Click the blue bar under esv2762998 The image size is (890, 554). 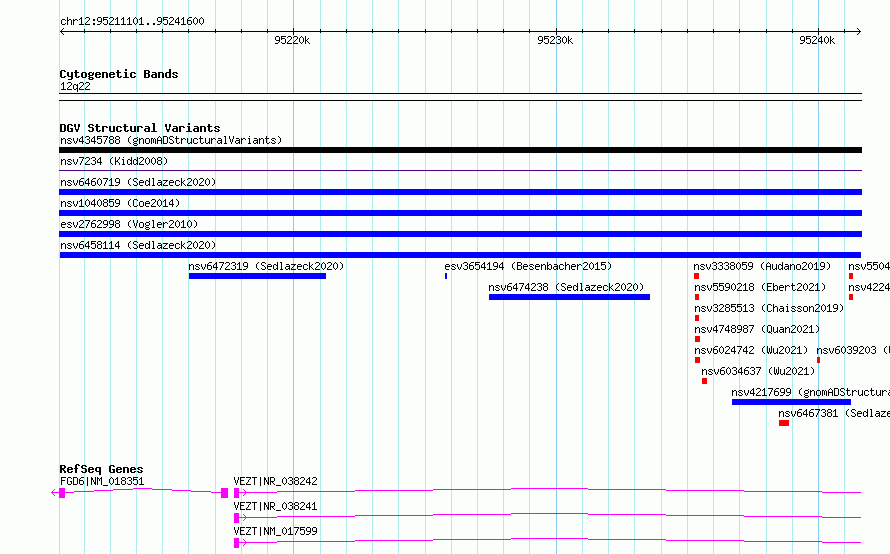(460, 234)
